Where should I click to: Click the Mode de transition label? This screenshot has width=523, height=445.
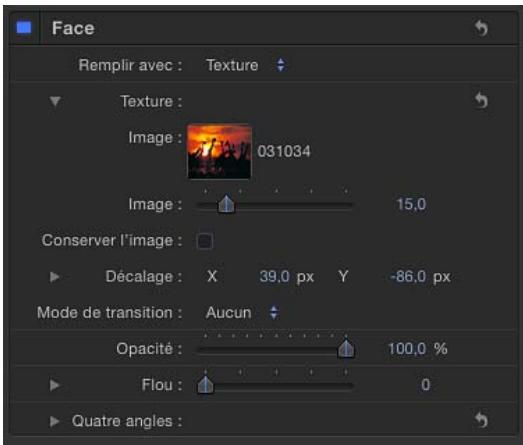(x=110, y=313)
